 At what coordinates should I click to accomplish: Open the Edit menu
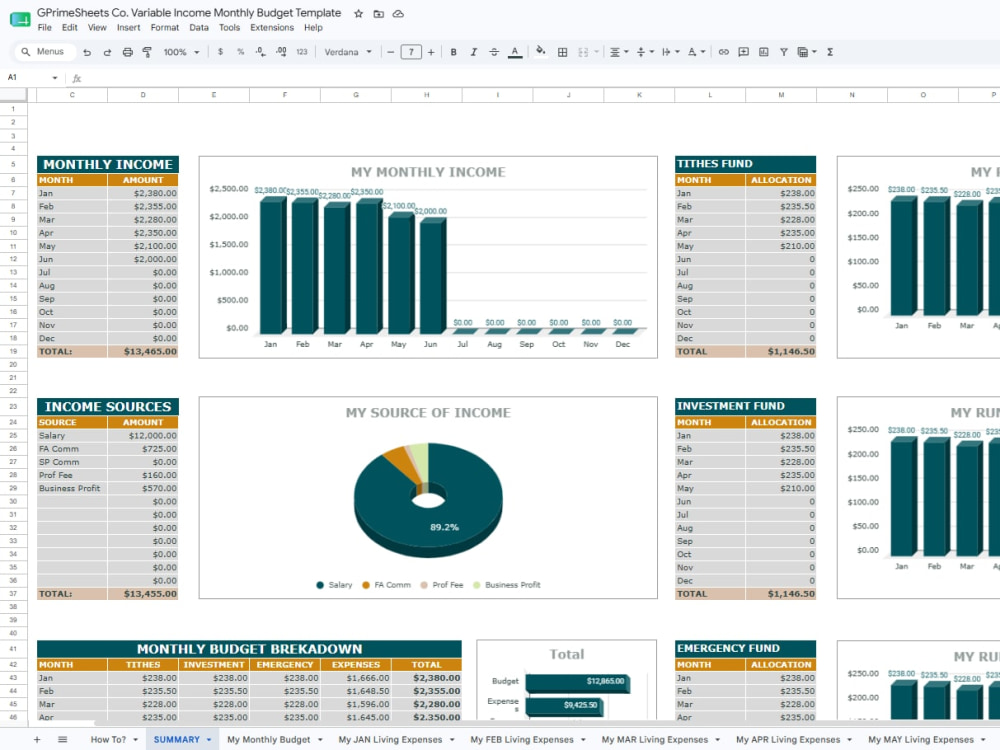(70, 27)
